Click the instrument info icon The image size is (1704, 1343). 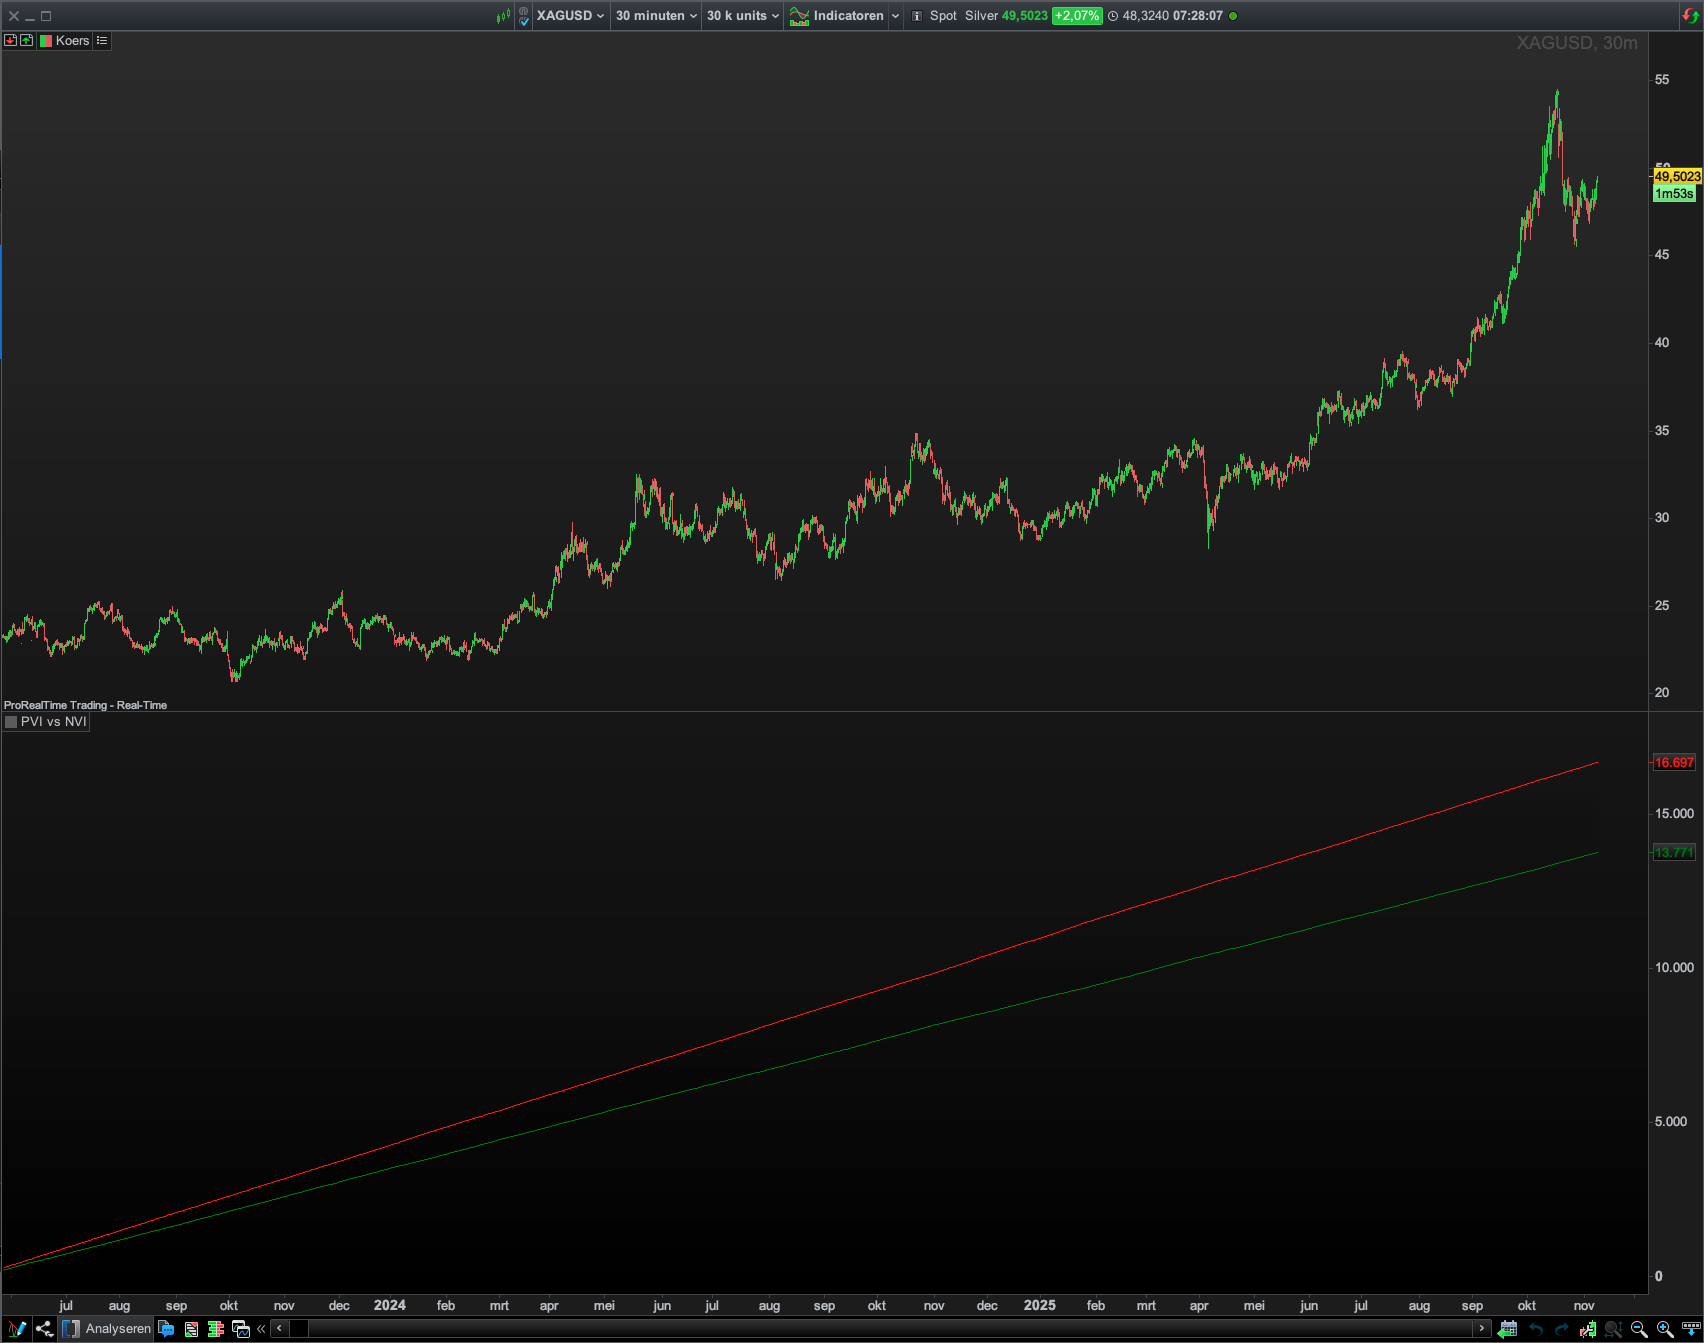(x=917, y=16)
